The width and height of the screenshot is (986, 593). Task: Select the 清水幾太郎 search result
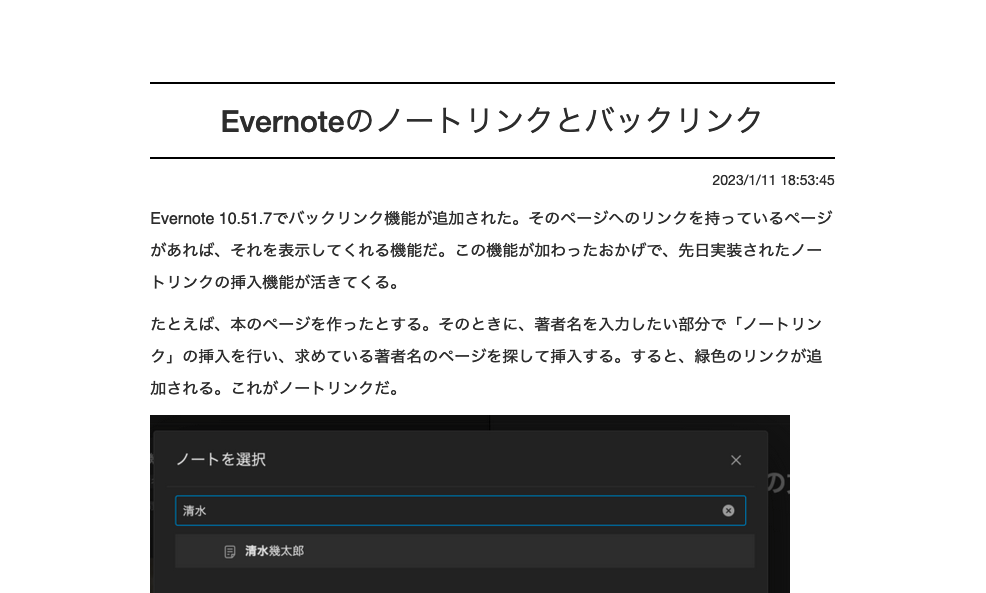click(x=275, y=551)
